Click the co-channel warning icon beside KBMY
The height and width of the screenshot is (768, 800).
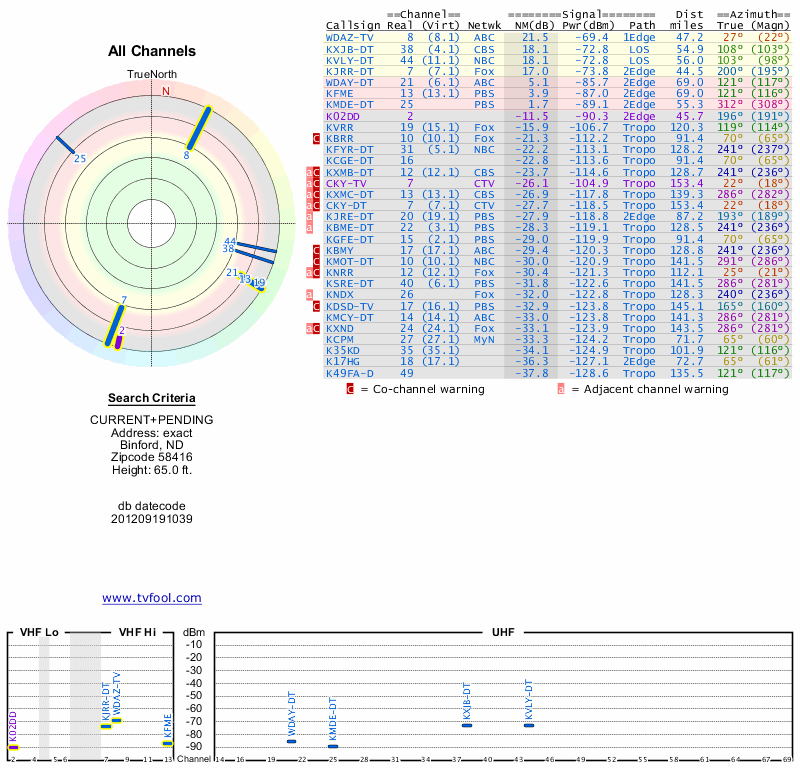click(318, 250)
